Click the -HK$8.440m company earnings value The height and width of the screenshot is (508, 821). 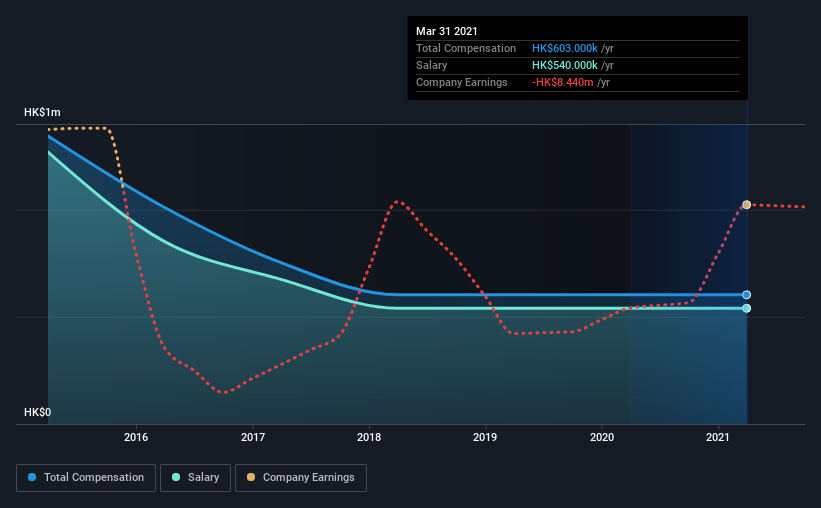pyautogui.click(x=563, y=82)
